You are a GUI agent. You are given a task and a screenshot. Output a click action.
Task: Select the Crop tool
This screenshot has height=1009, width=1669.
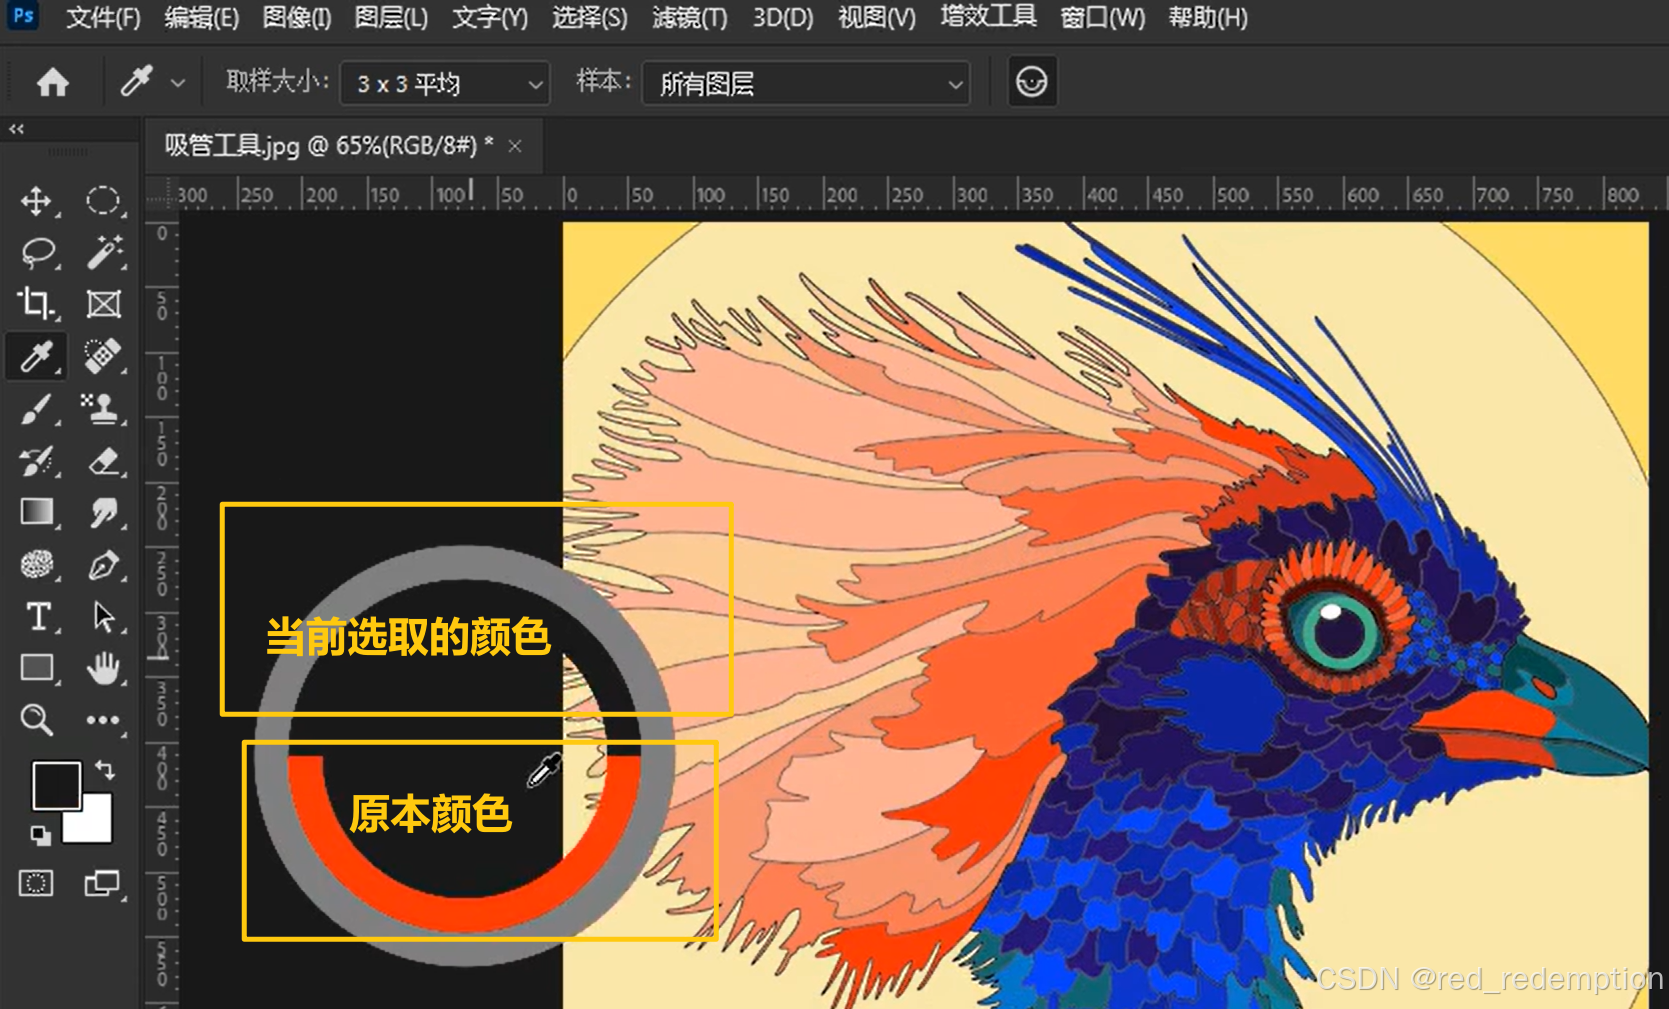pos(37,304)
